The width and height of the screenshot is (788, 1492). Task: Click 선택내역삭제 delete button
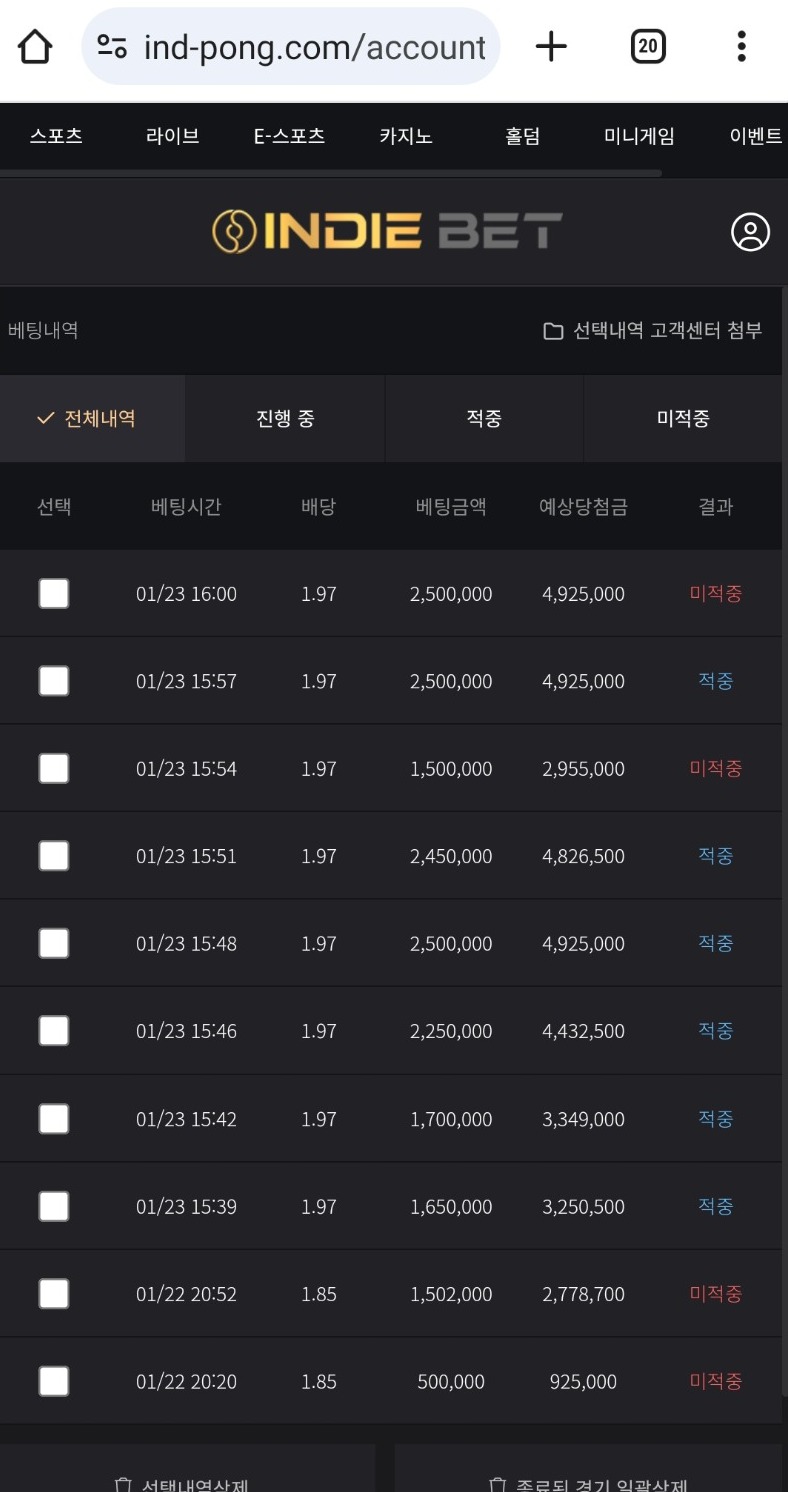click(188, 1480)
